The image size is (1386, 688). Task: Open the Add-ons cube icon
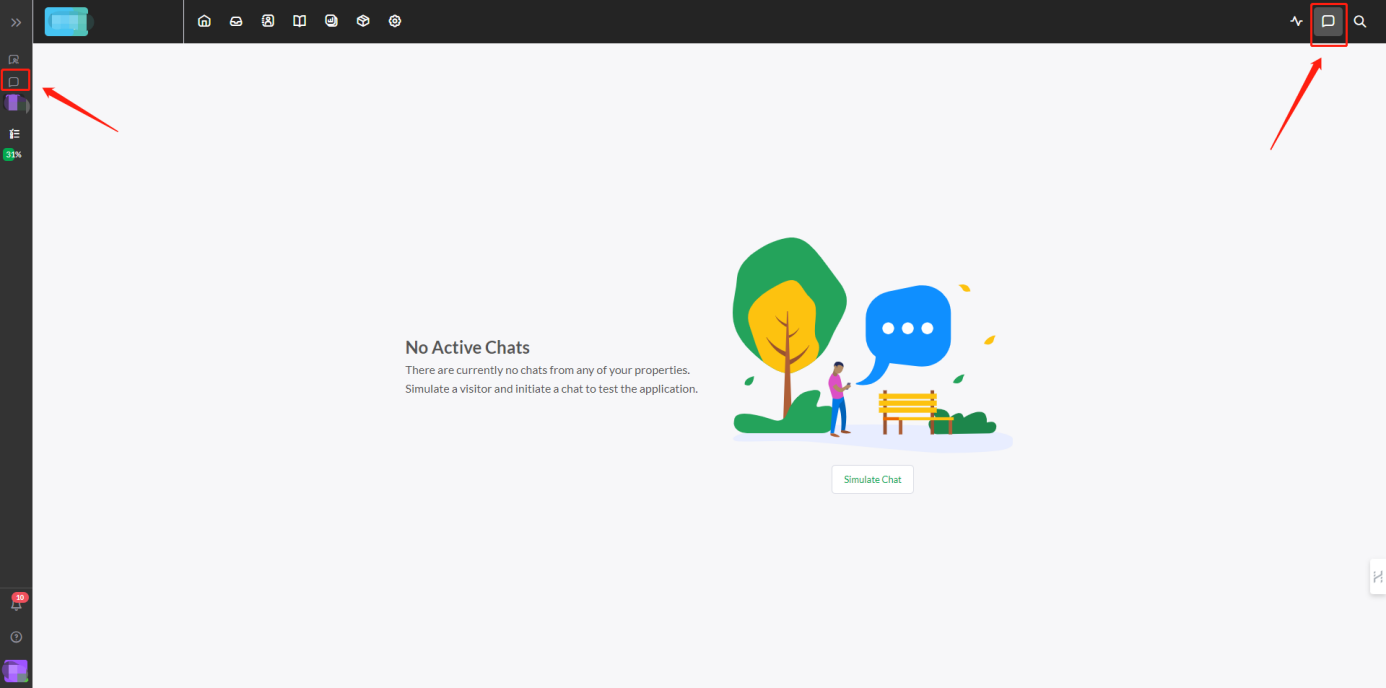pyautogui.click(x=363, y=21)
